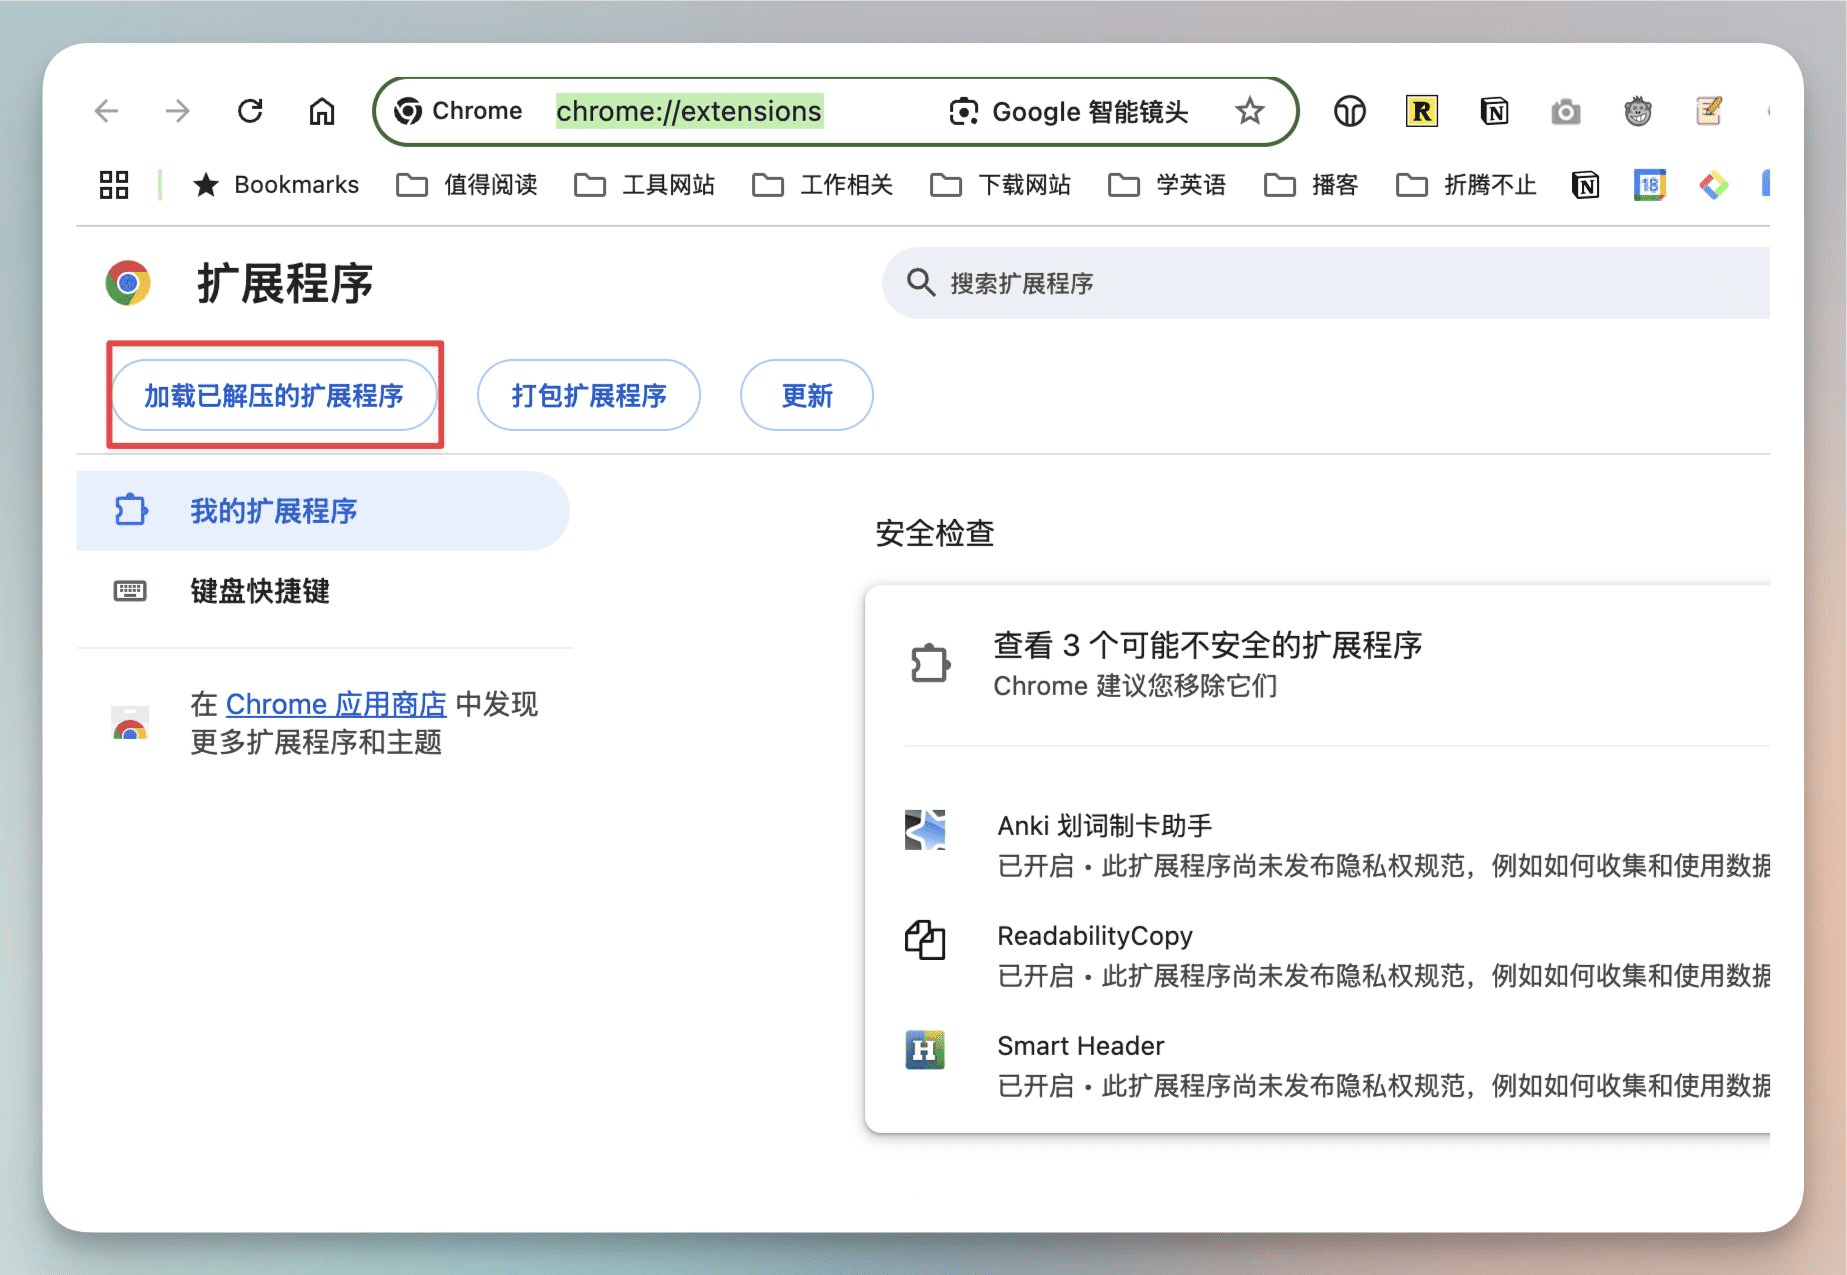
Task: Click the home icon in toolbar
Action: [321, 111]
